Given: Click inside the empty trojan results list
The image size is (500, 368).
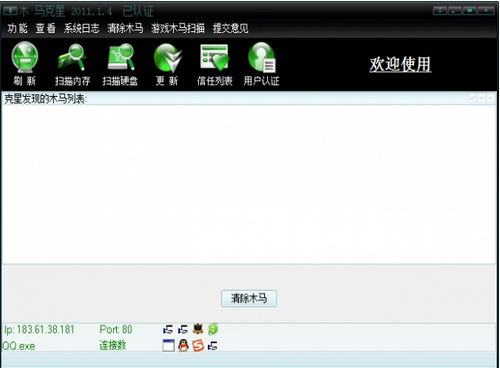Looking at the screenshot, I should coord(249,184).
